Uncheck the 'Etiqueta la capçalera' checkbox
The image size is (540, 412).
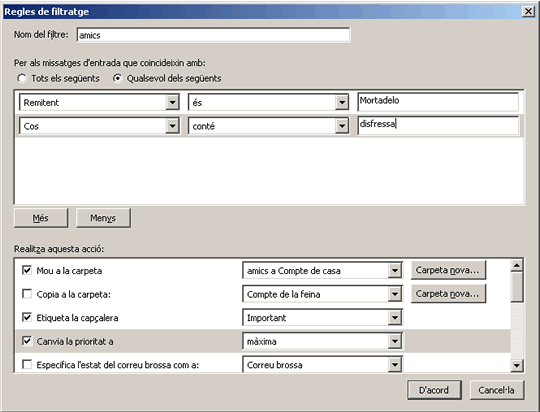27,317
